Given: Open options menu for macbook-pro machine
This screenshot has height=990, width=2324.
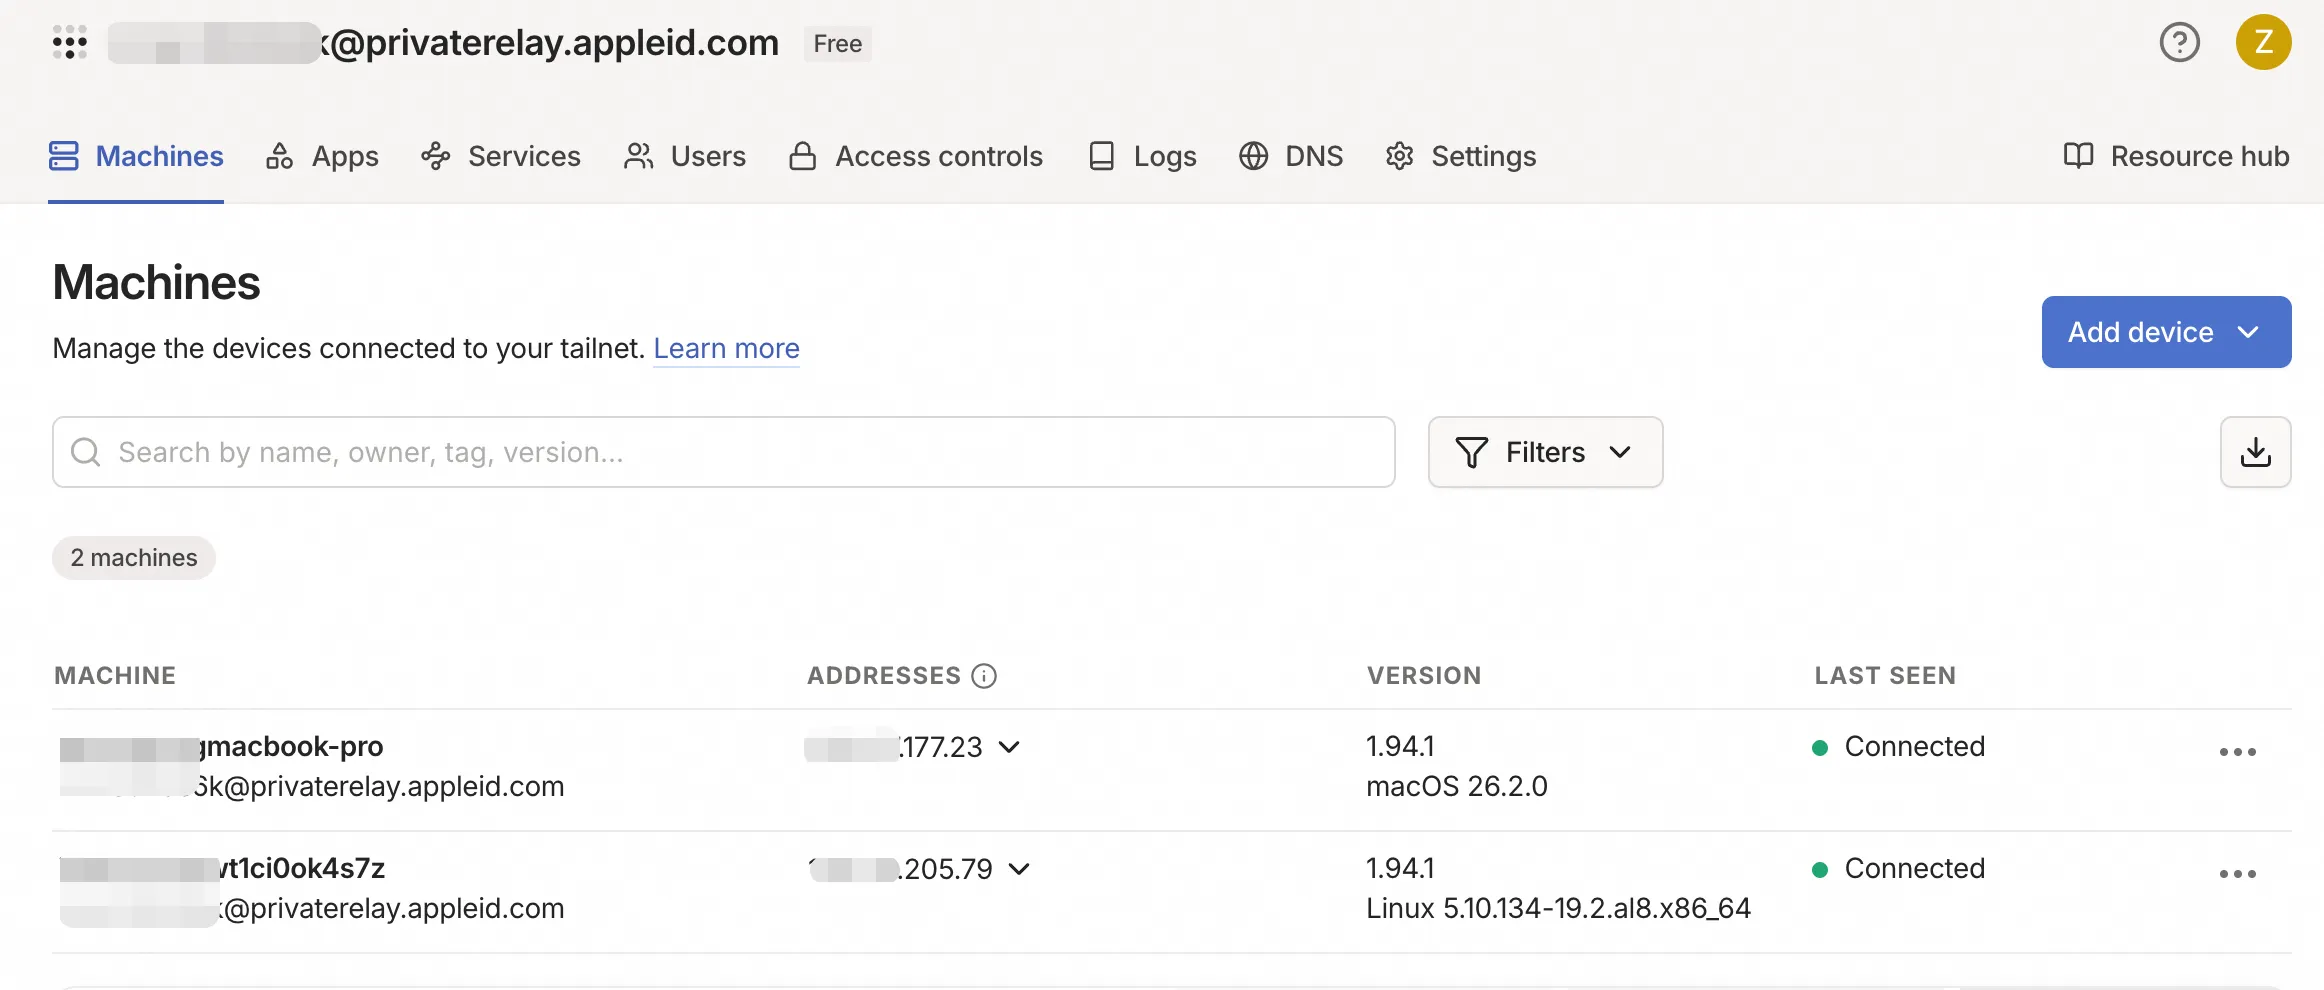Looking at the screenshot, I should 2237,752.
